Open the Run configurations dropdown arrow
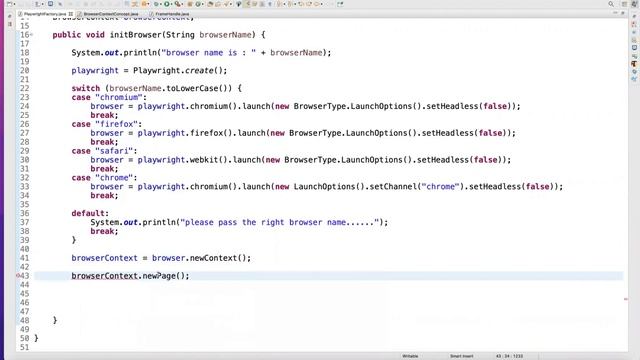 pyautogui.click(x=172, y=4)
